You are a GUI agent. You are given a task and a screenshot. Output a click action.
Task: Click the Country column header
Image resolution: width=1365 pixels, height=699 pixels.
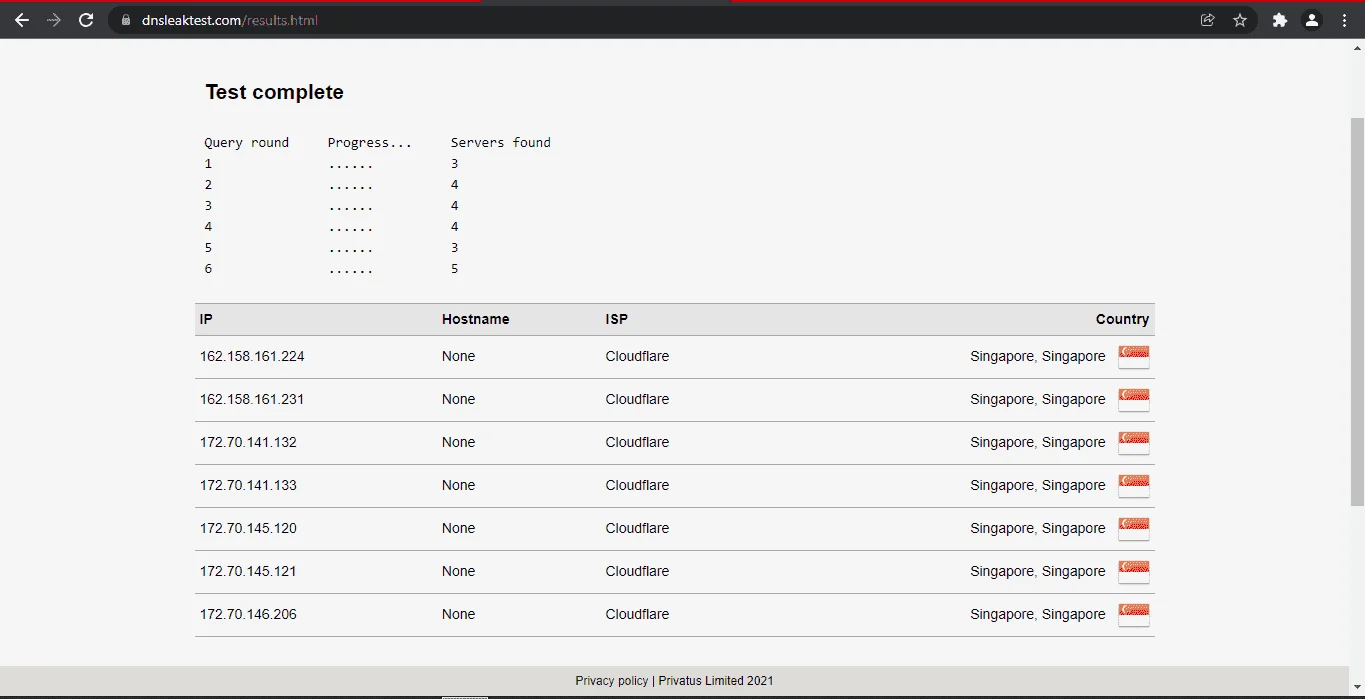click(1122, 319)
